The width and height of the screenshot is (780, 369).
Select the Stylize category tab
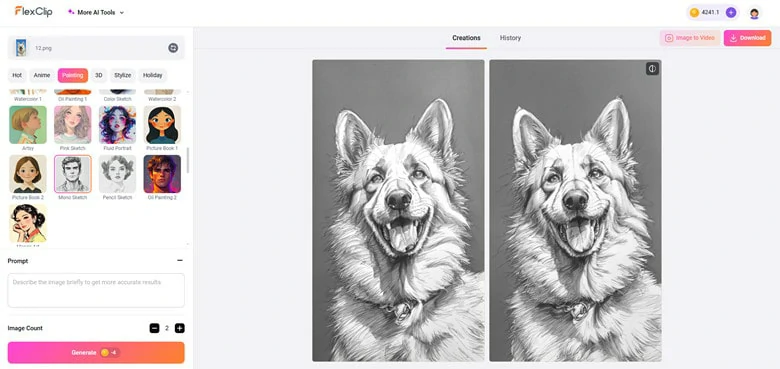tap(122, 75)
